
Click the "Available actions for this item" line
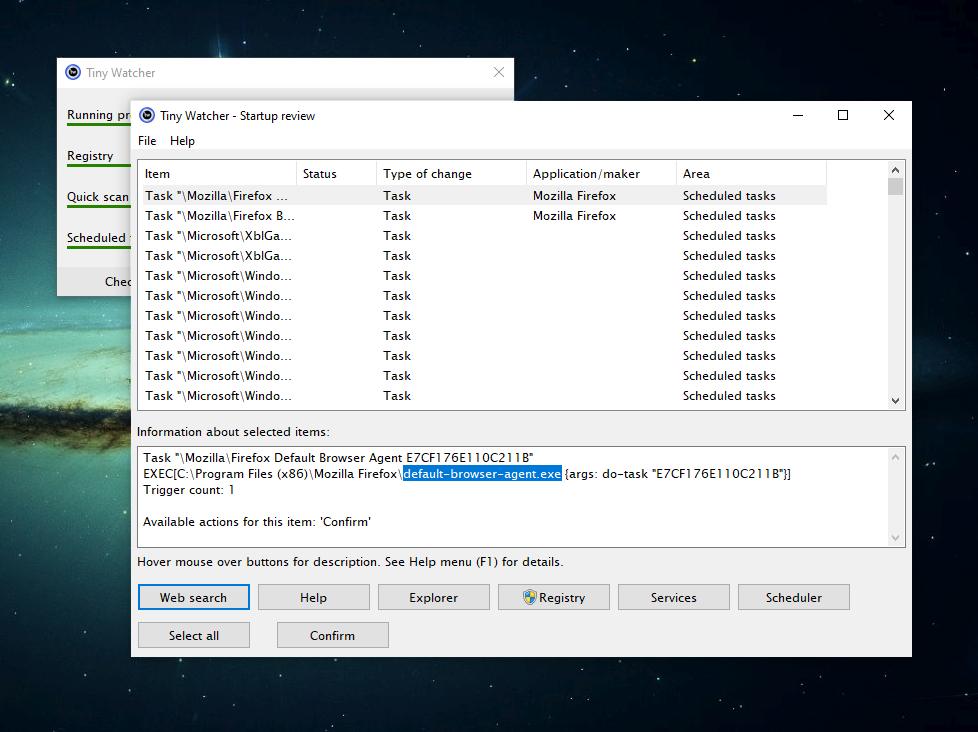point(257,522)
